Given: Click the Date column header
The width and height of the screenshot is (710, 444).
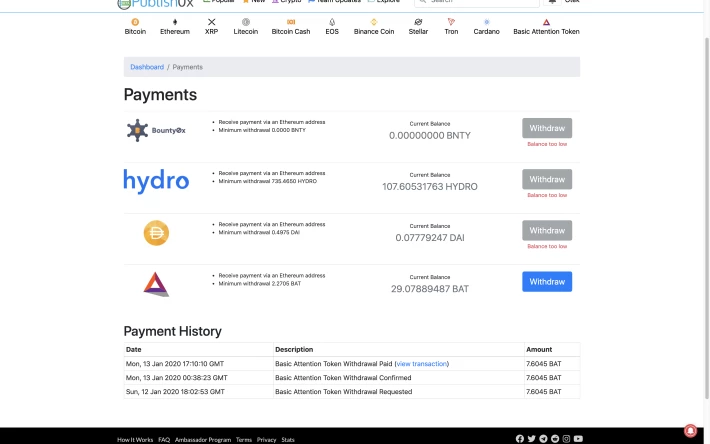Looking at the screenshot, I should [x=134, y=349].
